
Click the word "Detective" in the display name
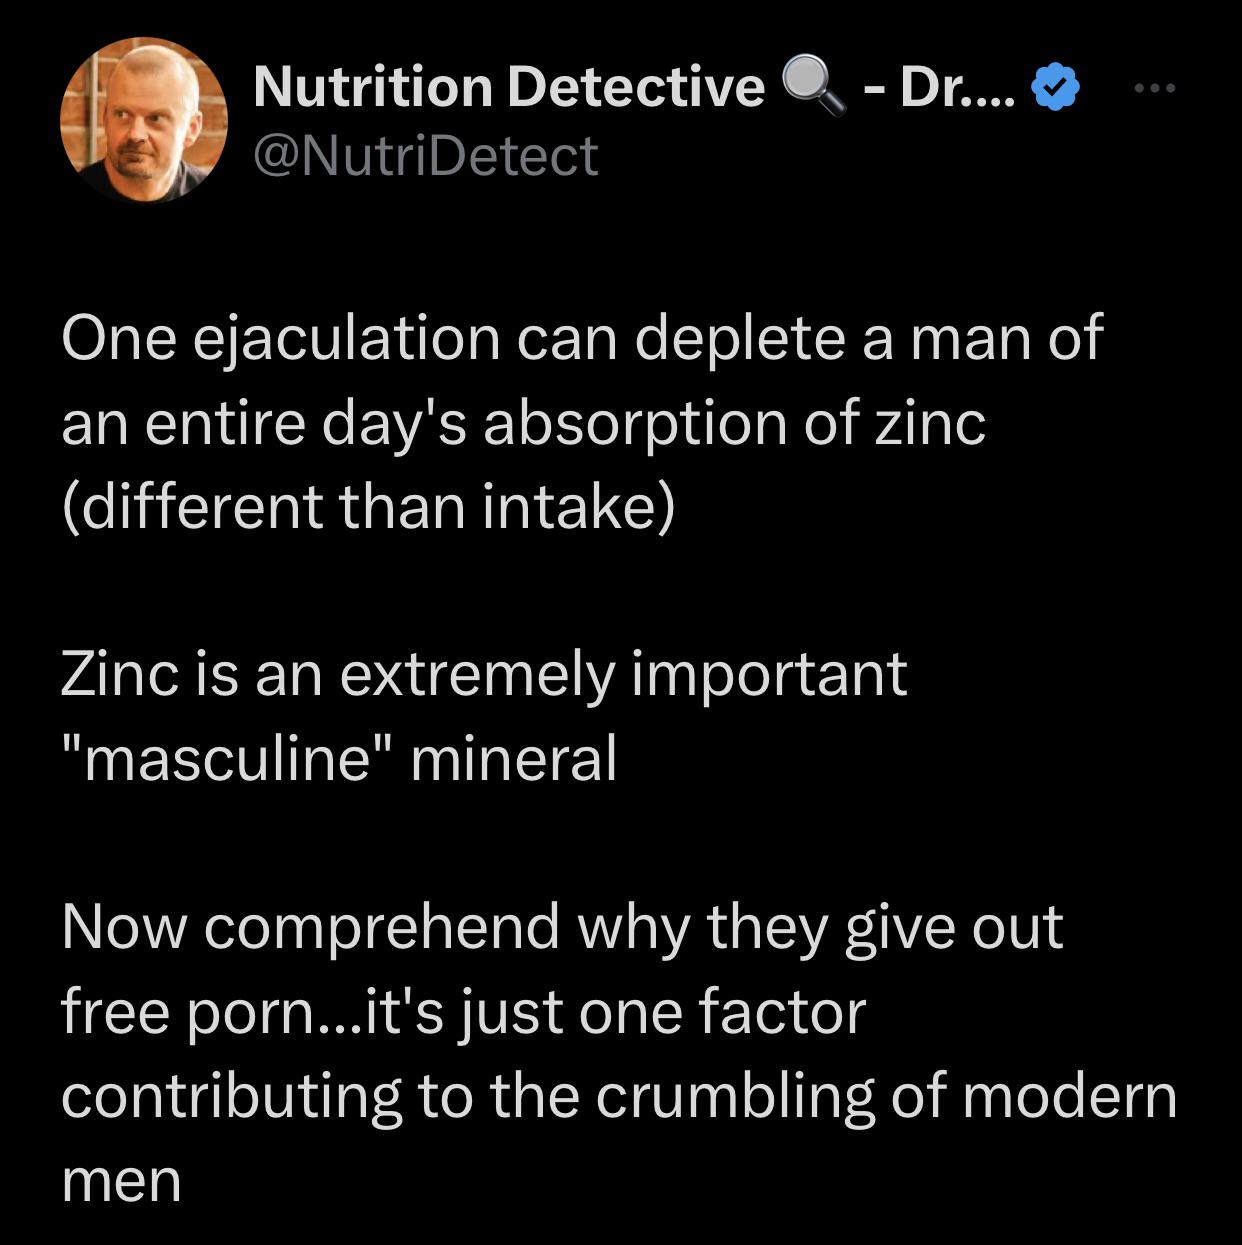[x=636, y=87]
